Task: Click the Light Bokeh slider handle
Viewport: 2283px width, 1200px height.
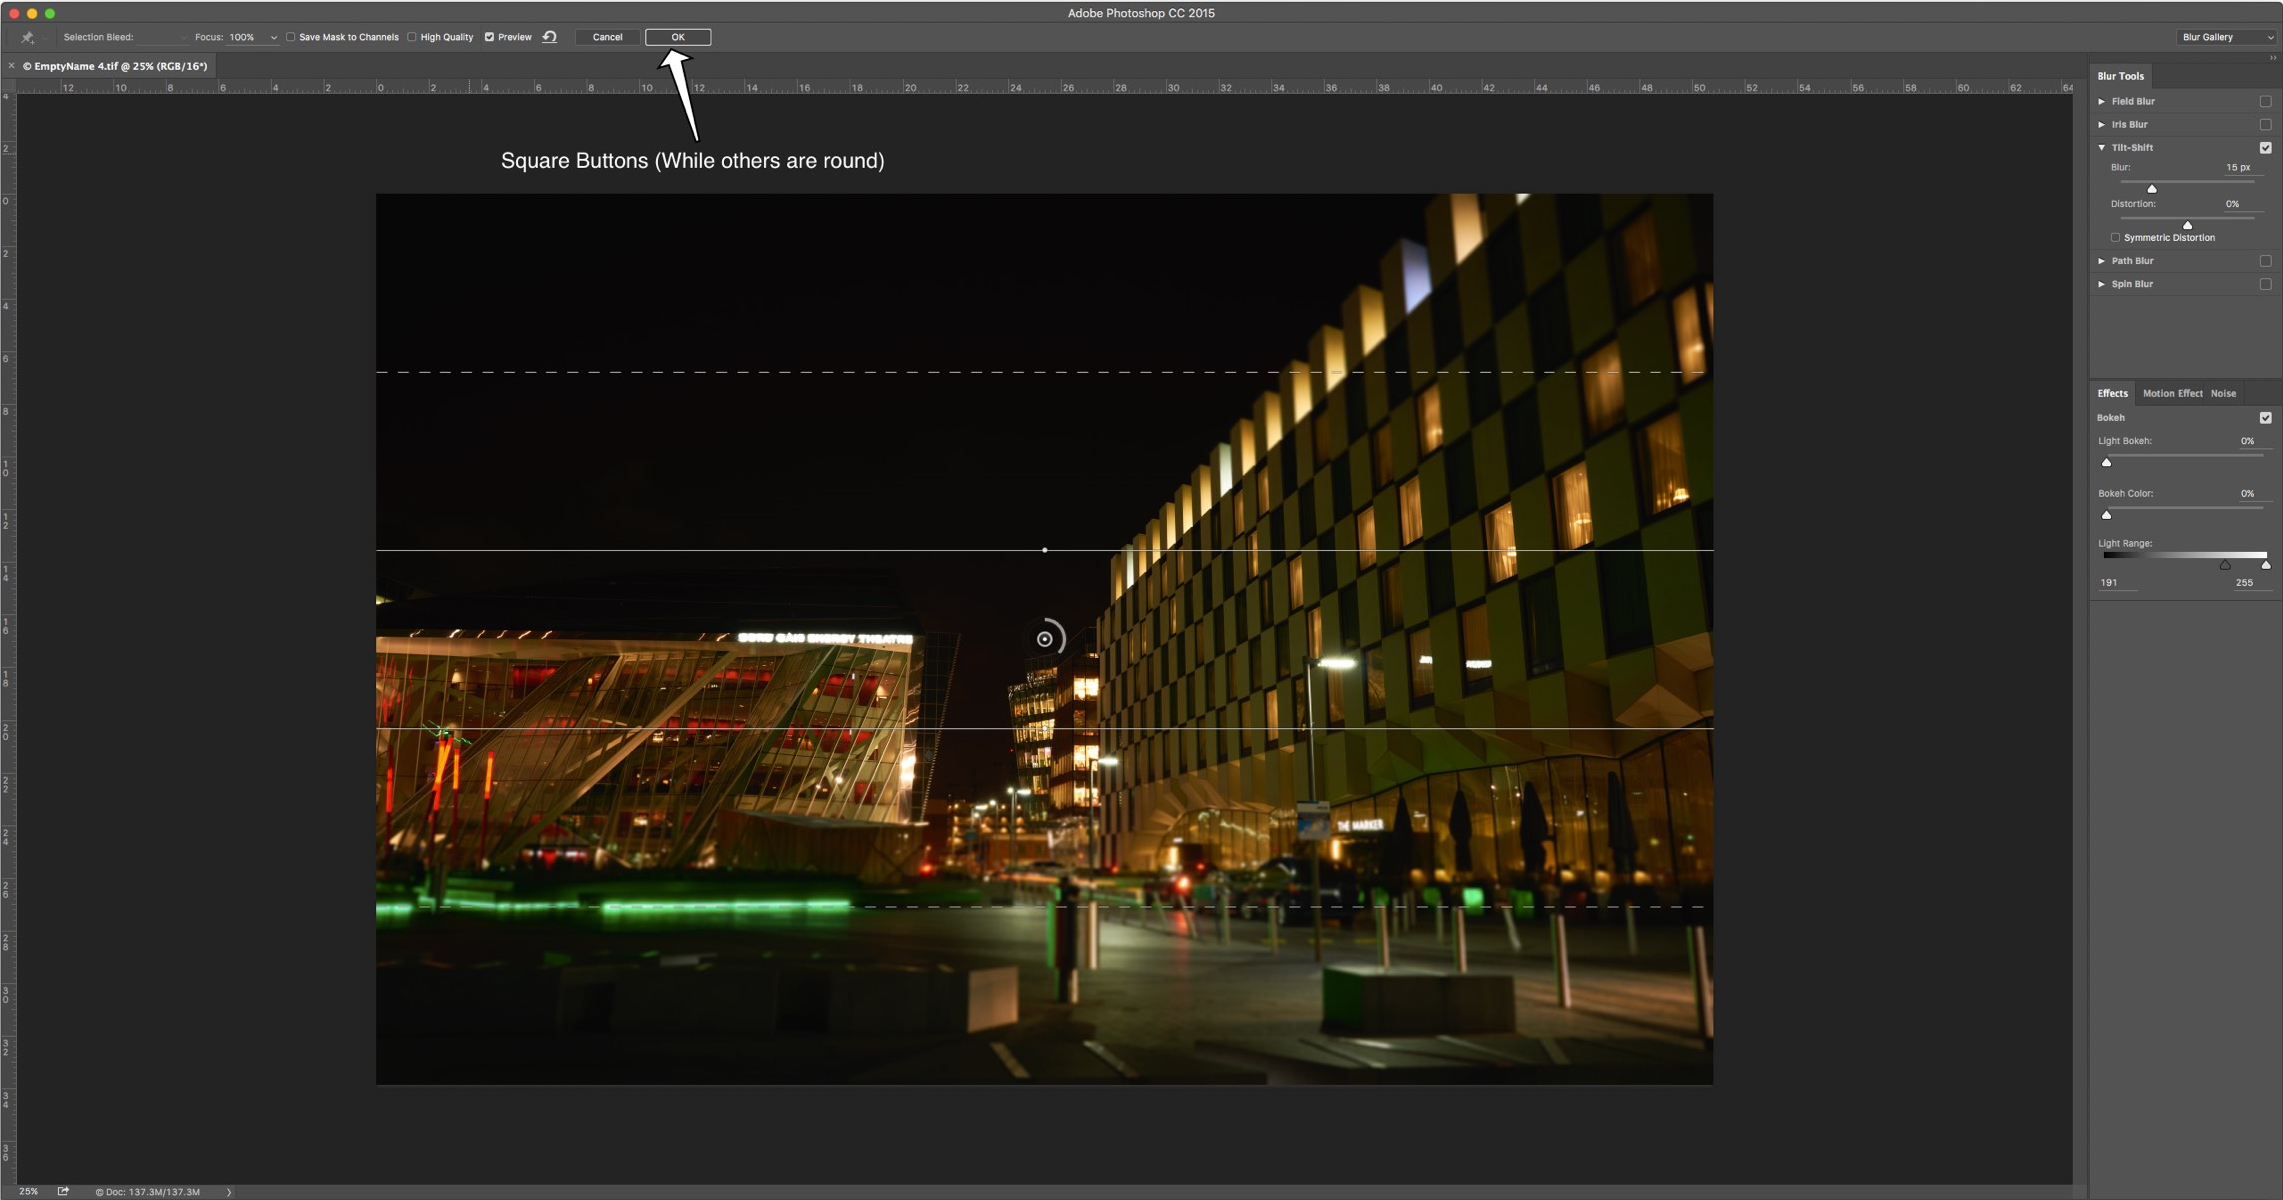Action: pyautogui.click(x=2106, y=462)
